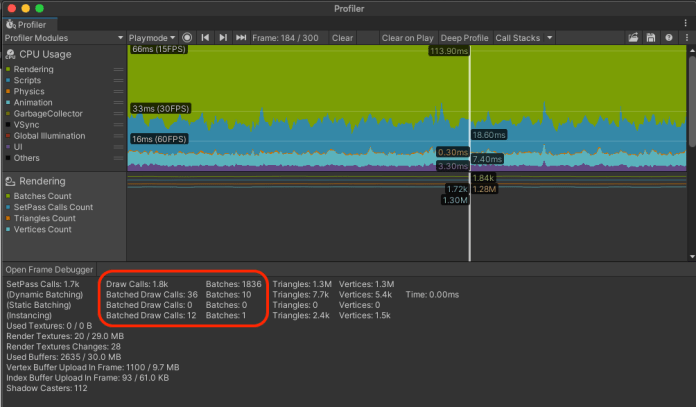Step to previous frame
Screen dimensions: 696x407
205,38
